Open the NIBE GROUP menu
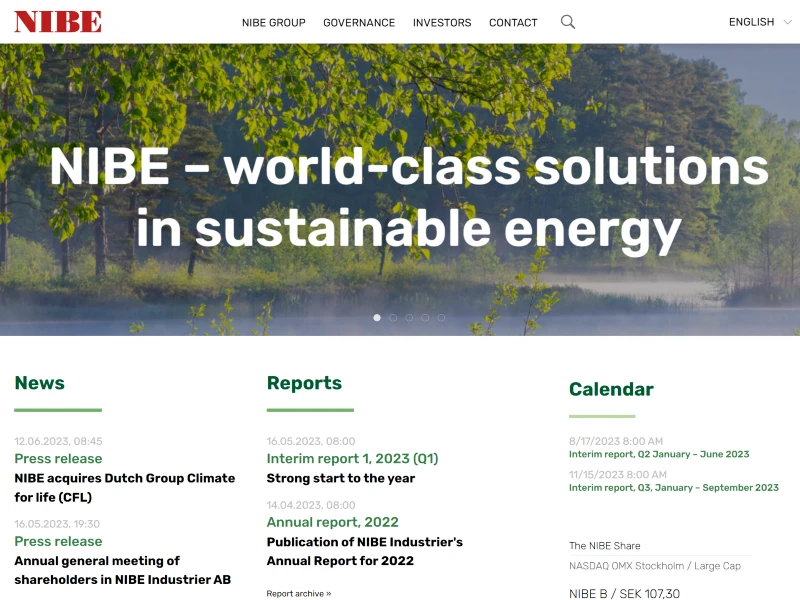 tap(273, 22)
